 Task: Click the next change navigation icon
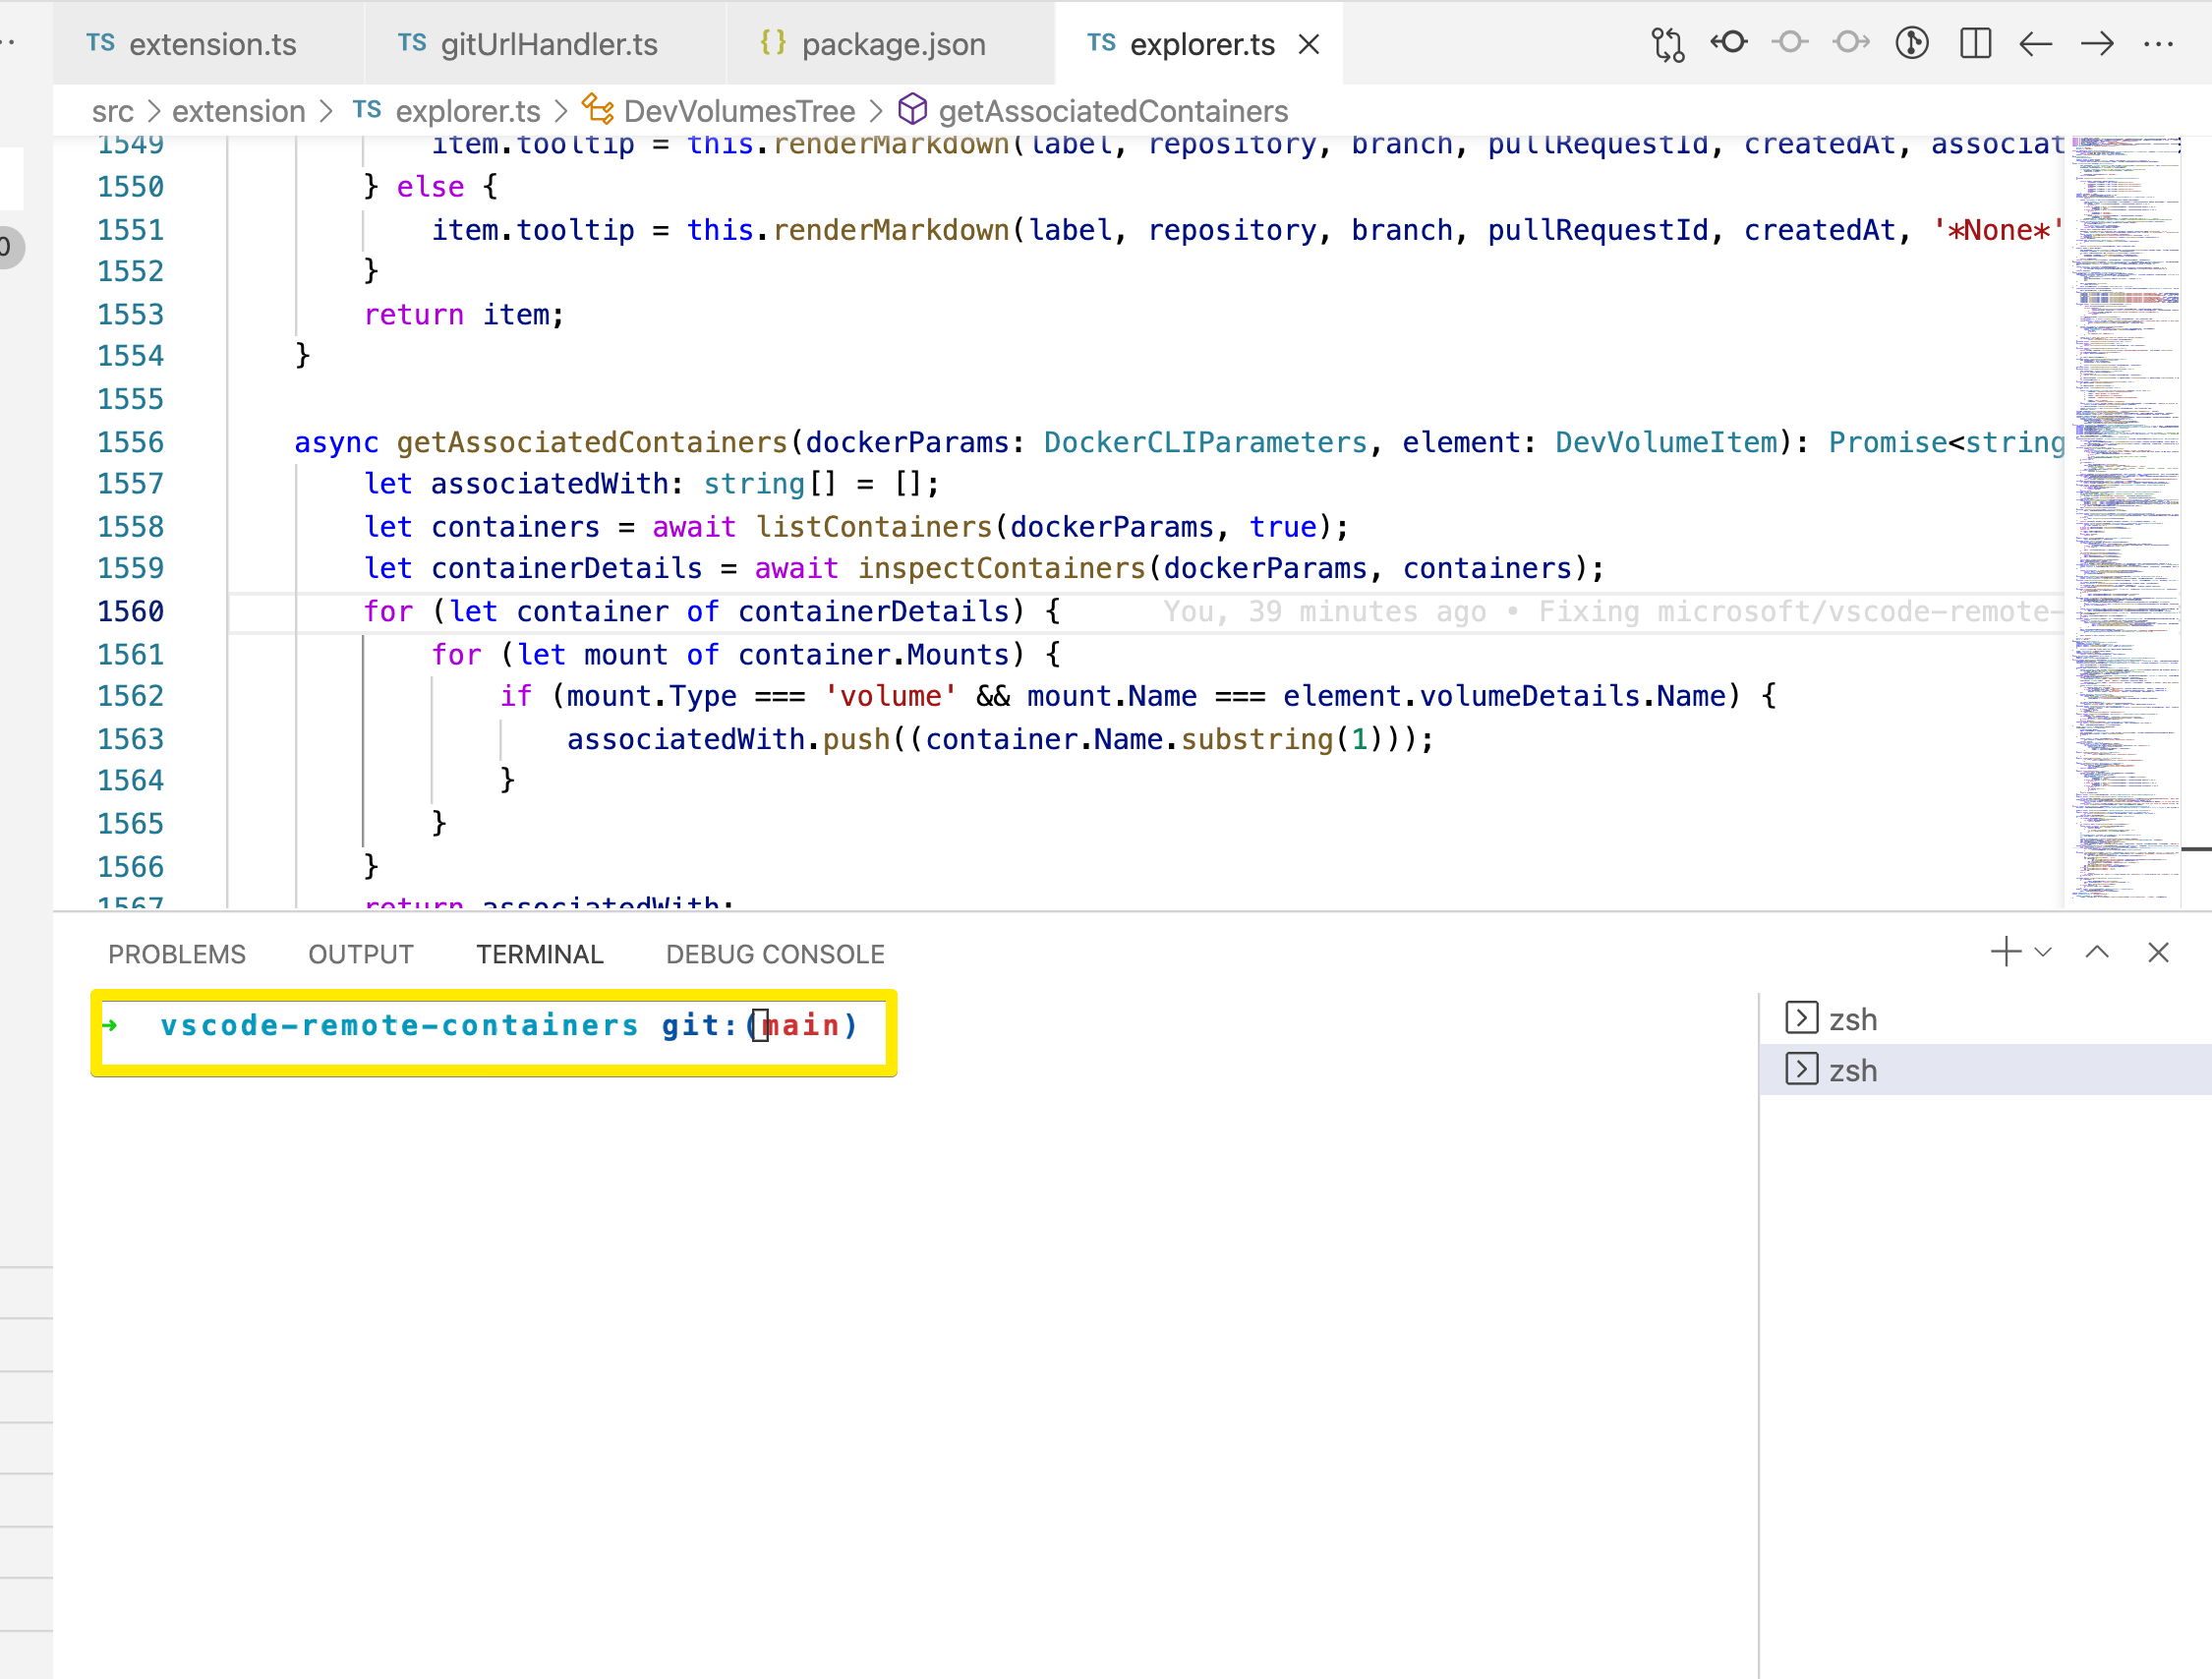coord(1851,44)
